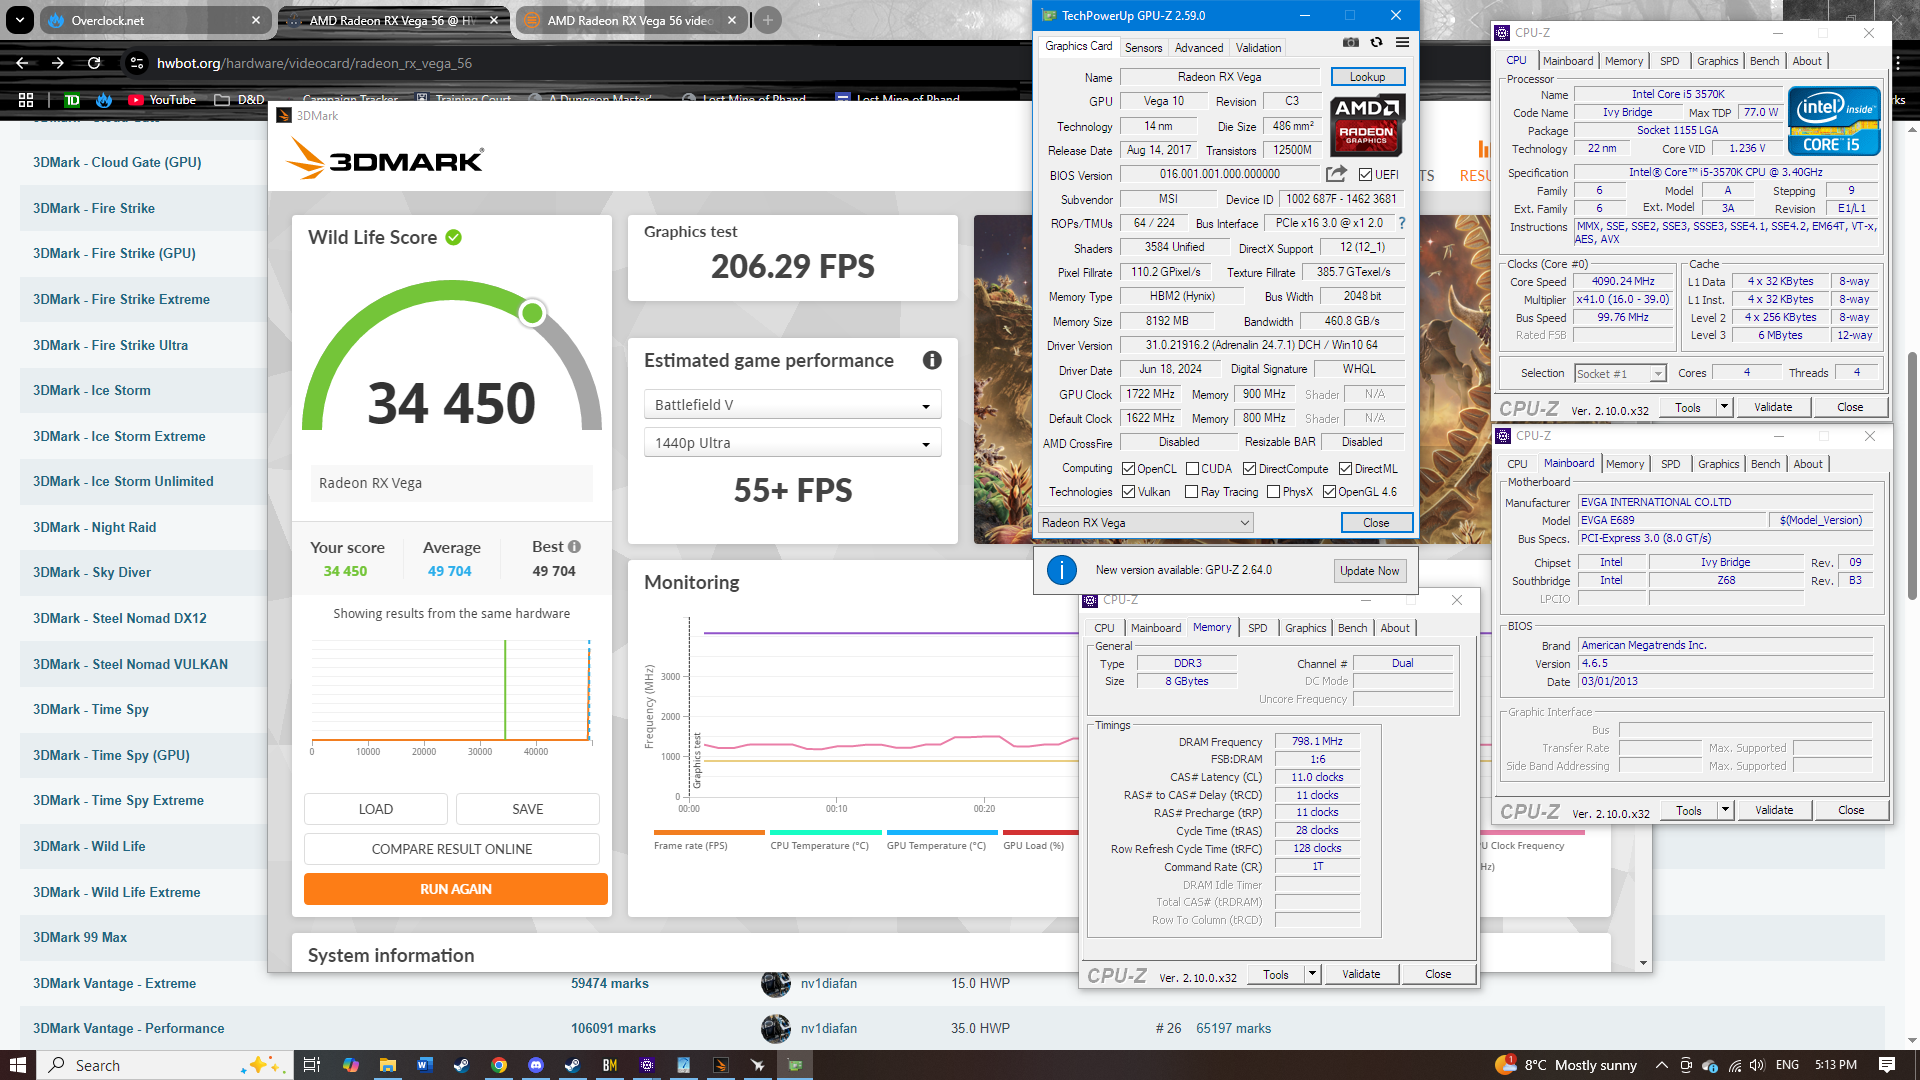
Task: Toggle Ray Tracing checkbox in GPU-Z
Action: (x=1191, y=492)
